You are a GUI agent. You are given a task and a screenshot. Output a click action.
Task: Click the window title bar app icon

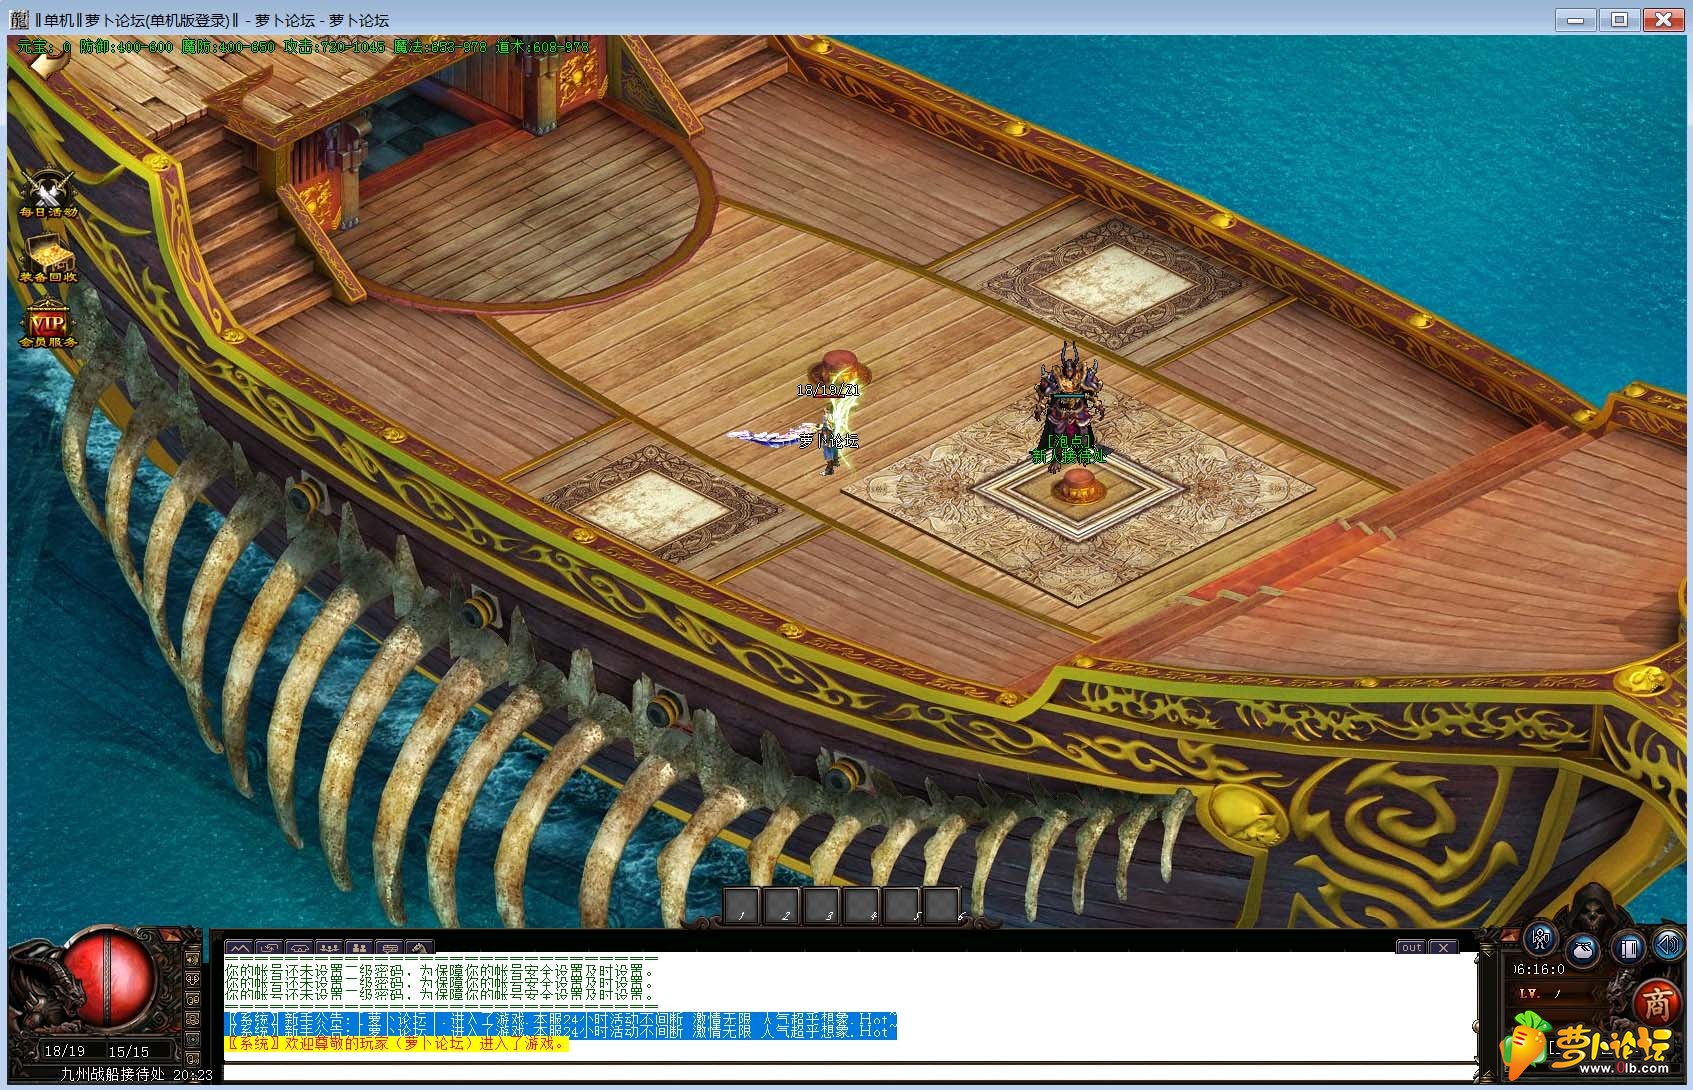19,19
